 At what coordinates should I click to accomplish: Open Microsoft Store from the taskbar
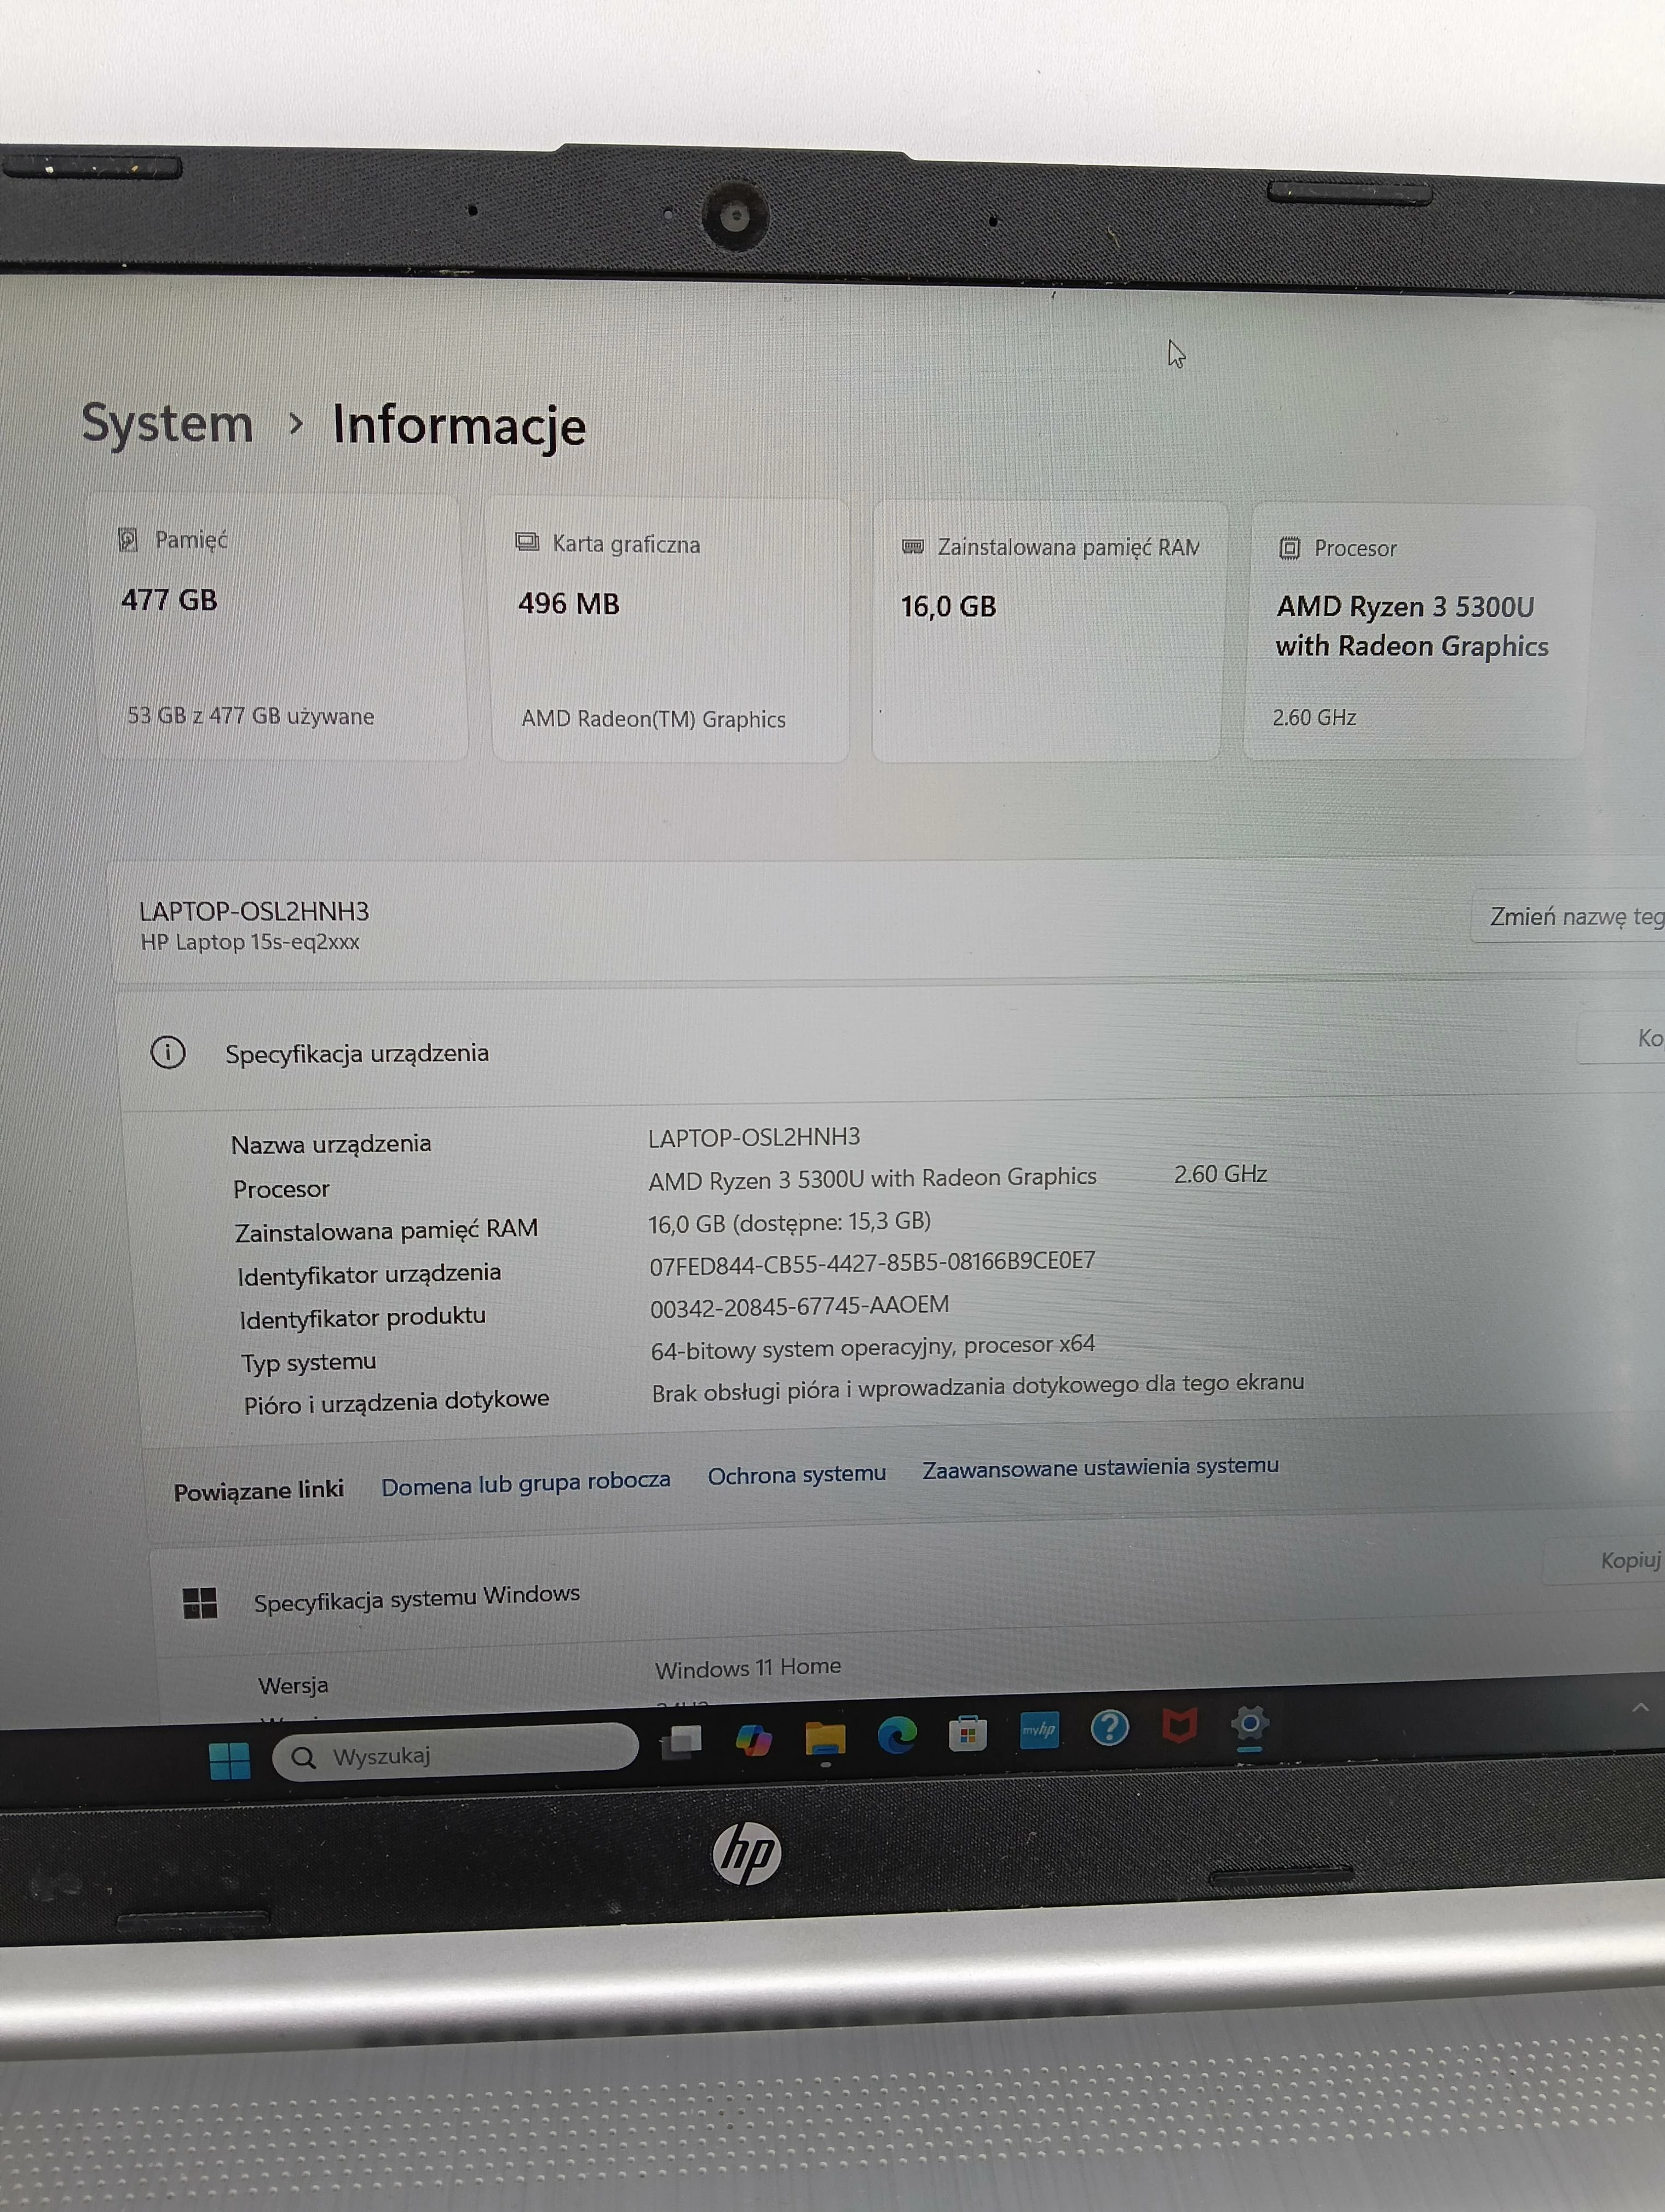[968, 1734]
